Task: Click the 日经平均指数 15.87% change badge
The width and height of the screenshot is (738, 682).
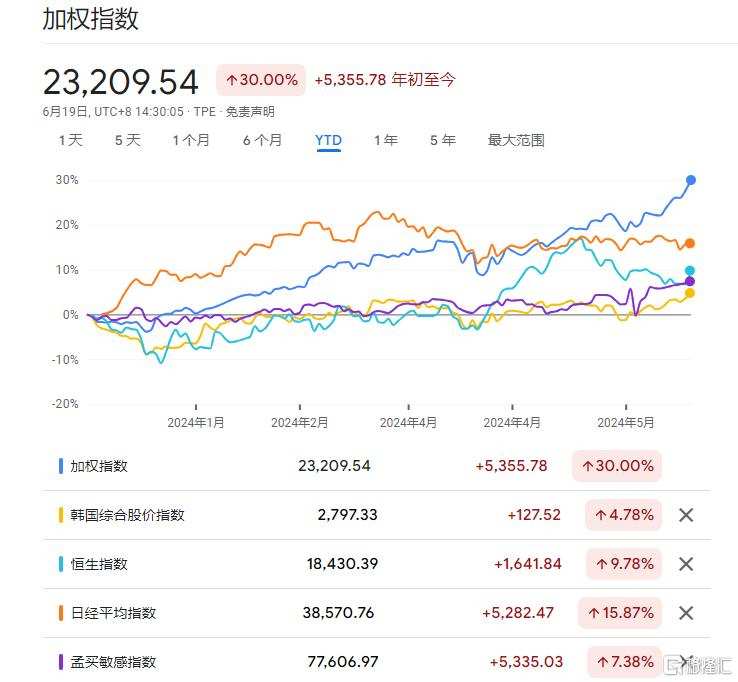Action: point(618,613)
